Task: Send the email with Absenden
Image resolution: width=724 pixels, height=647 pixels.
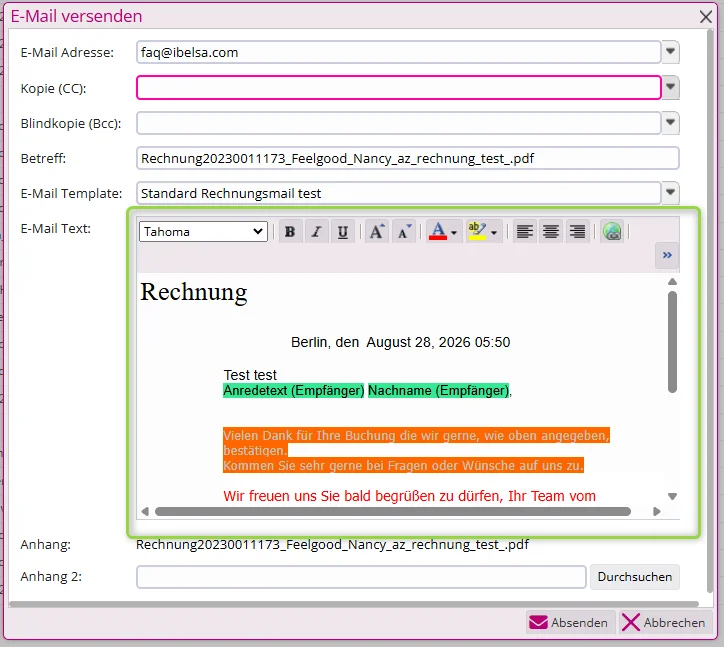Action: click(x=570, y=623)
